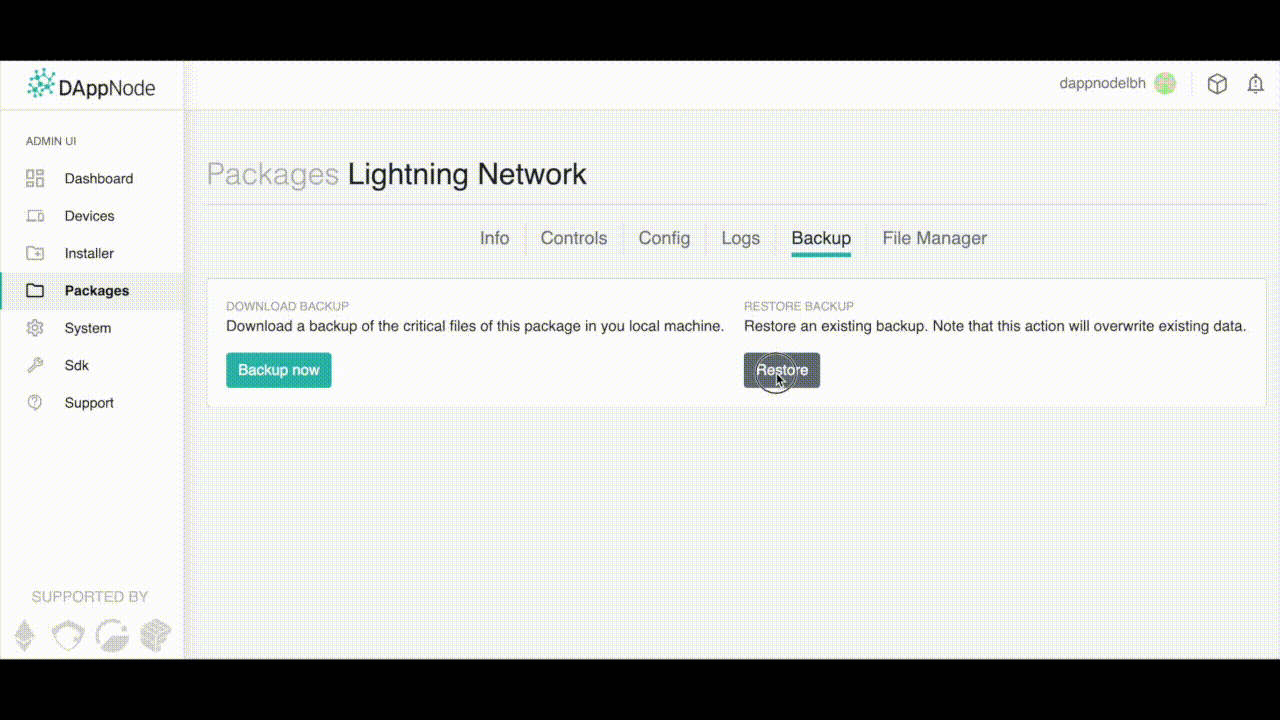Select Packages in the sidebar
Screen dimensions: 1280x720
pyautogui.click(x=97, y=291)
